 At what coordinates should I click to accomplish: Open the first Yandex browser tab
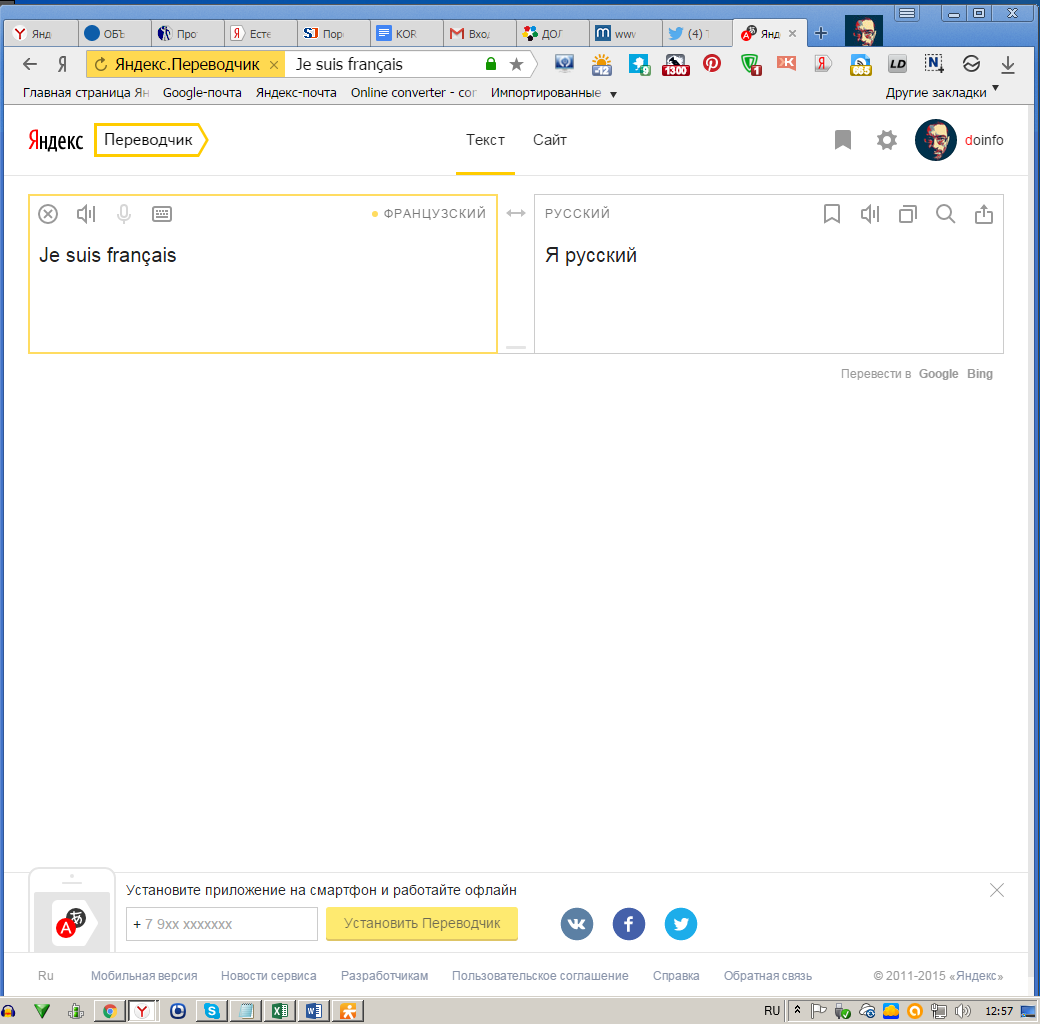point(40,33)
